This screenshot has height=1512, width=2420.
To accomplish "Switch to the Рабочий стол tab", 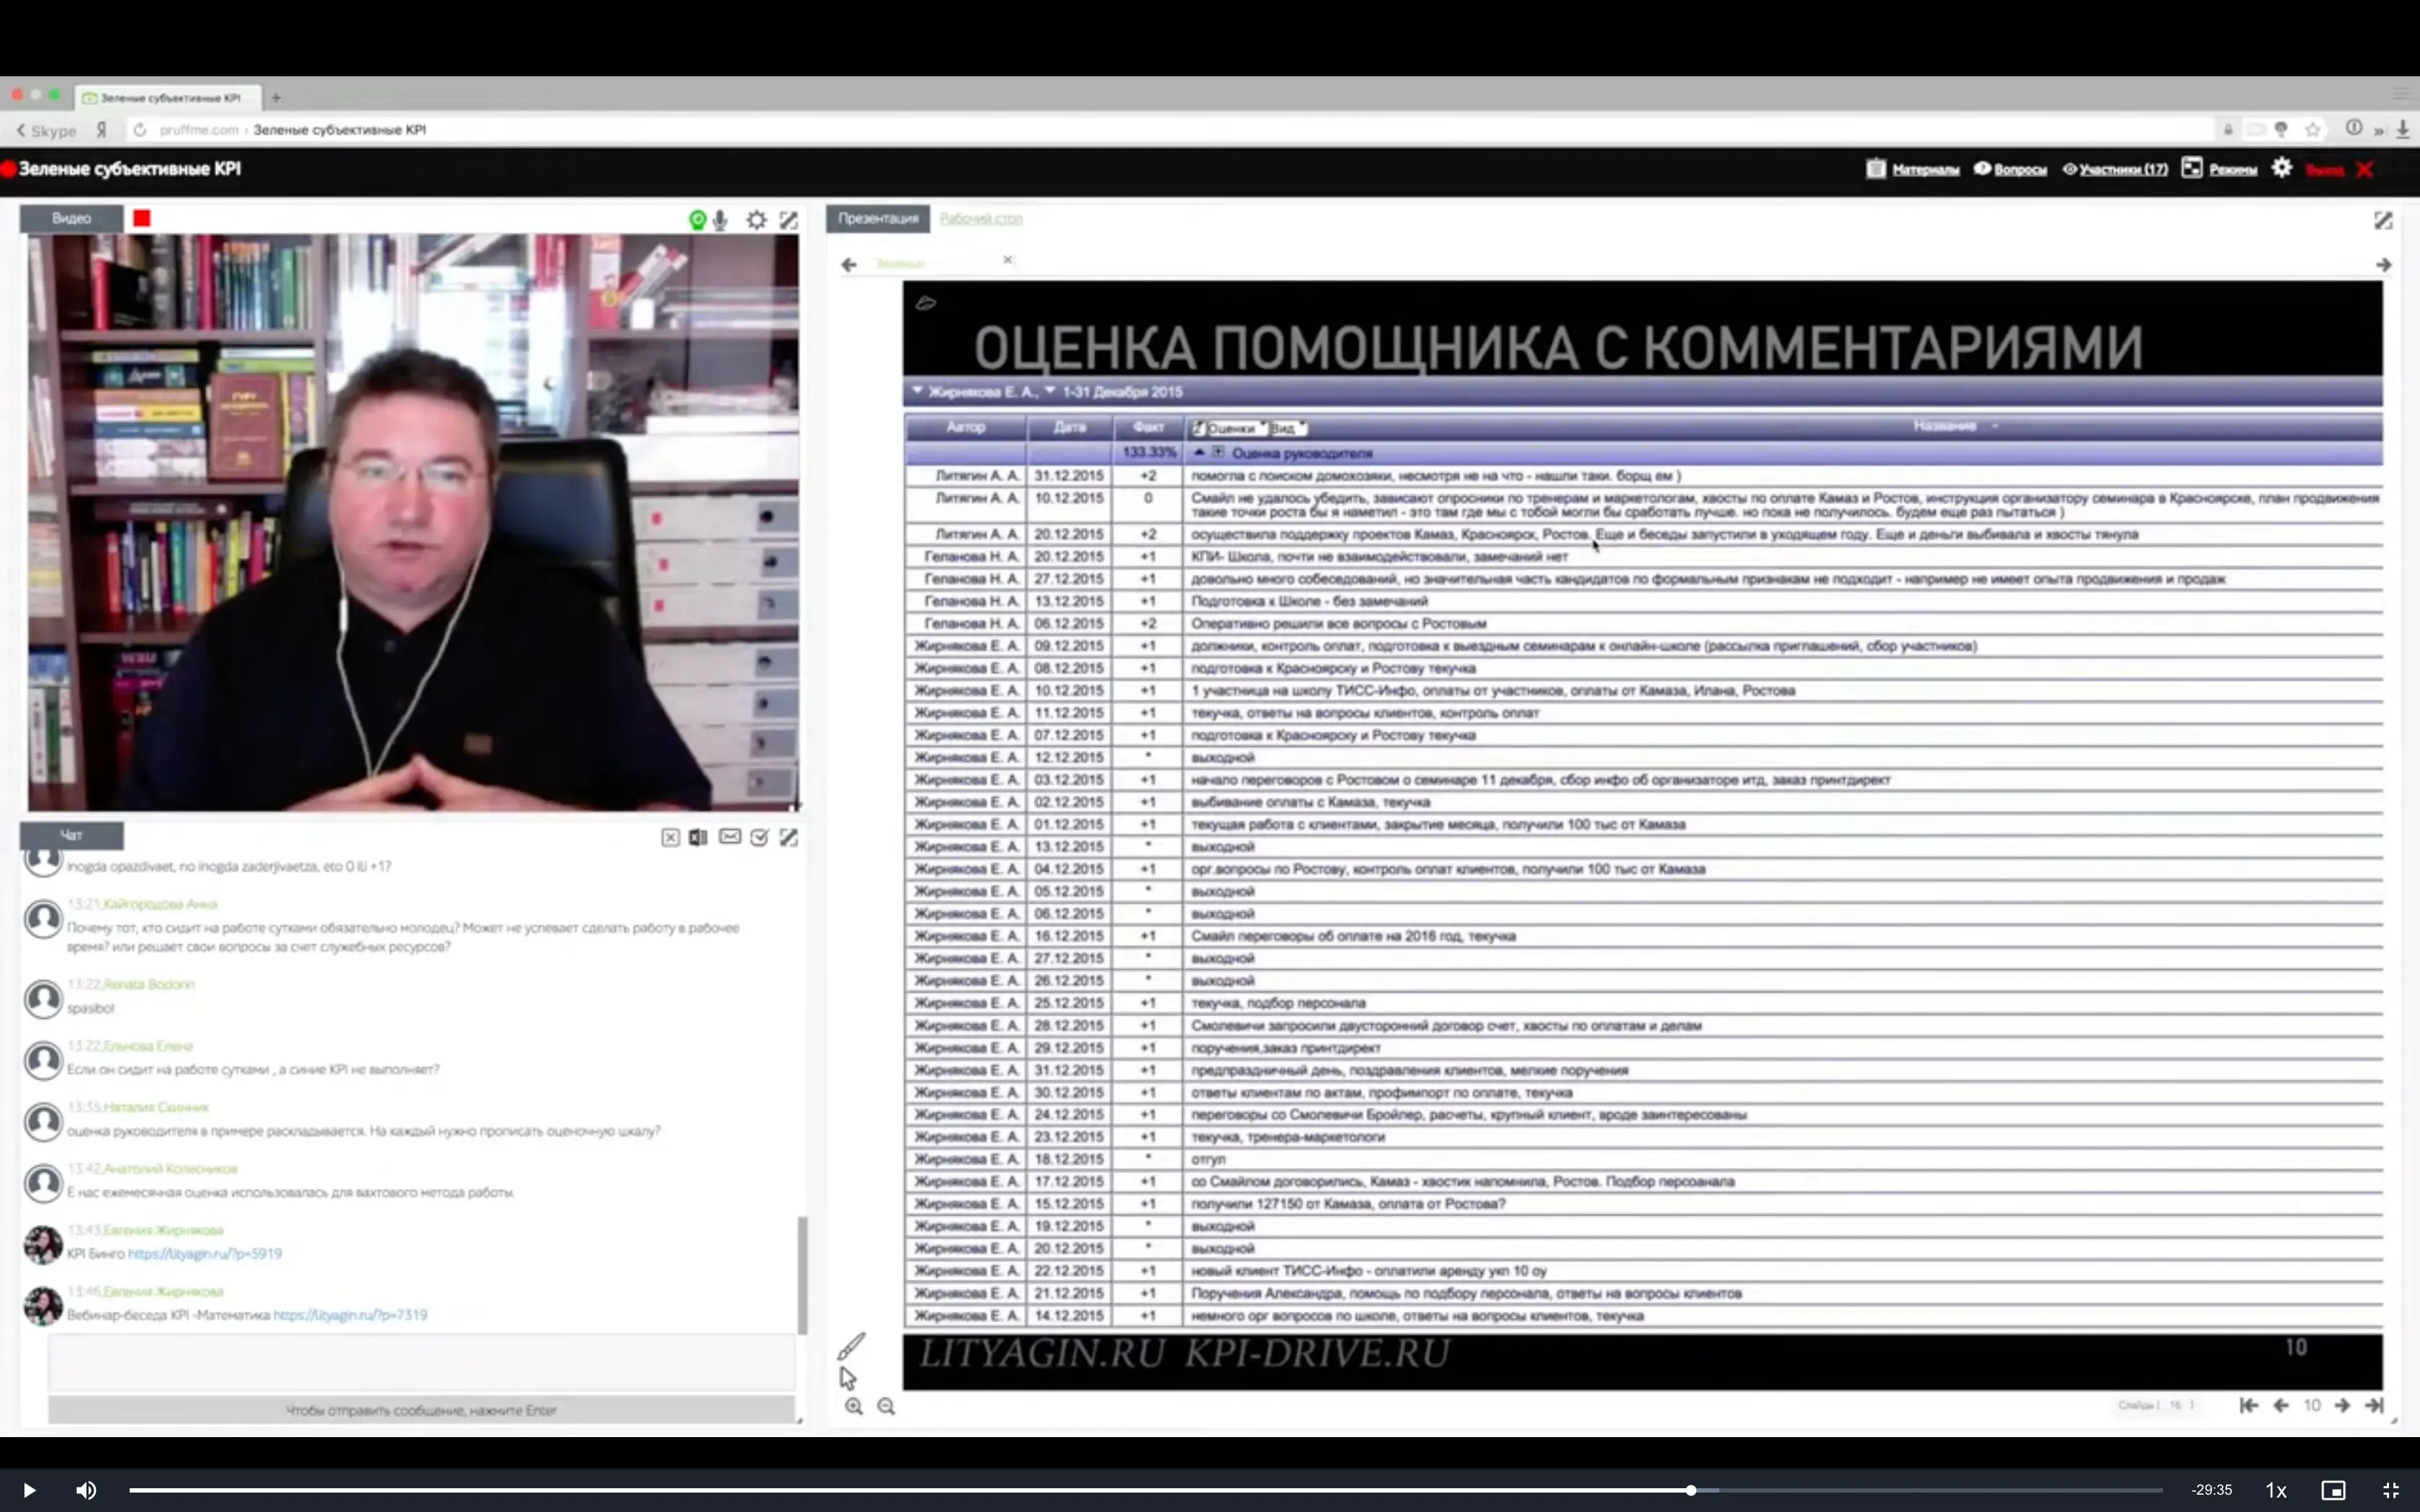I will 981,218.
